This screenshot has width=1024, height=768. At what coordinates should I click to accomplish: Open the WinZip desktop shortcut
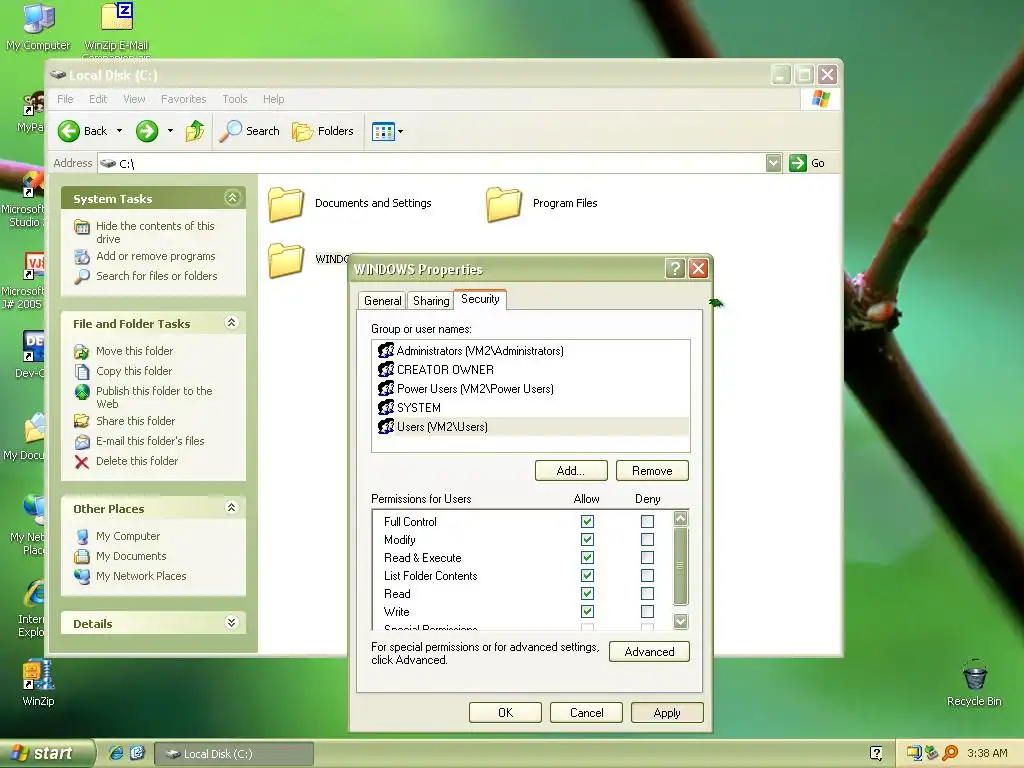pyautogui.click(x=38, y=675)
